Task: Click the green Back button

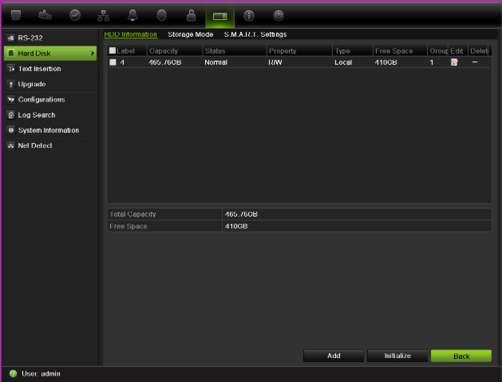Action: pos(461,356)
